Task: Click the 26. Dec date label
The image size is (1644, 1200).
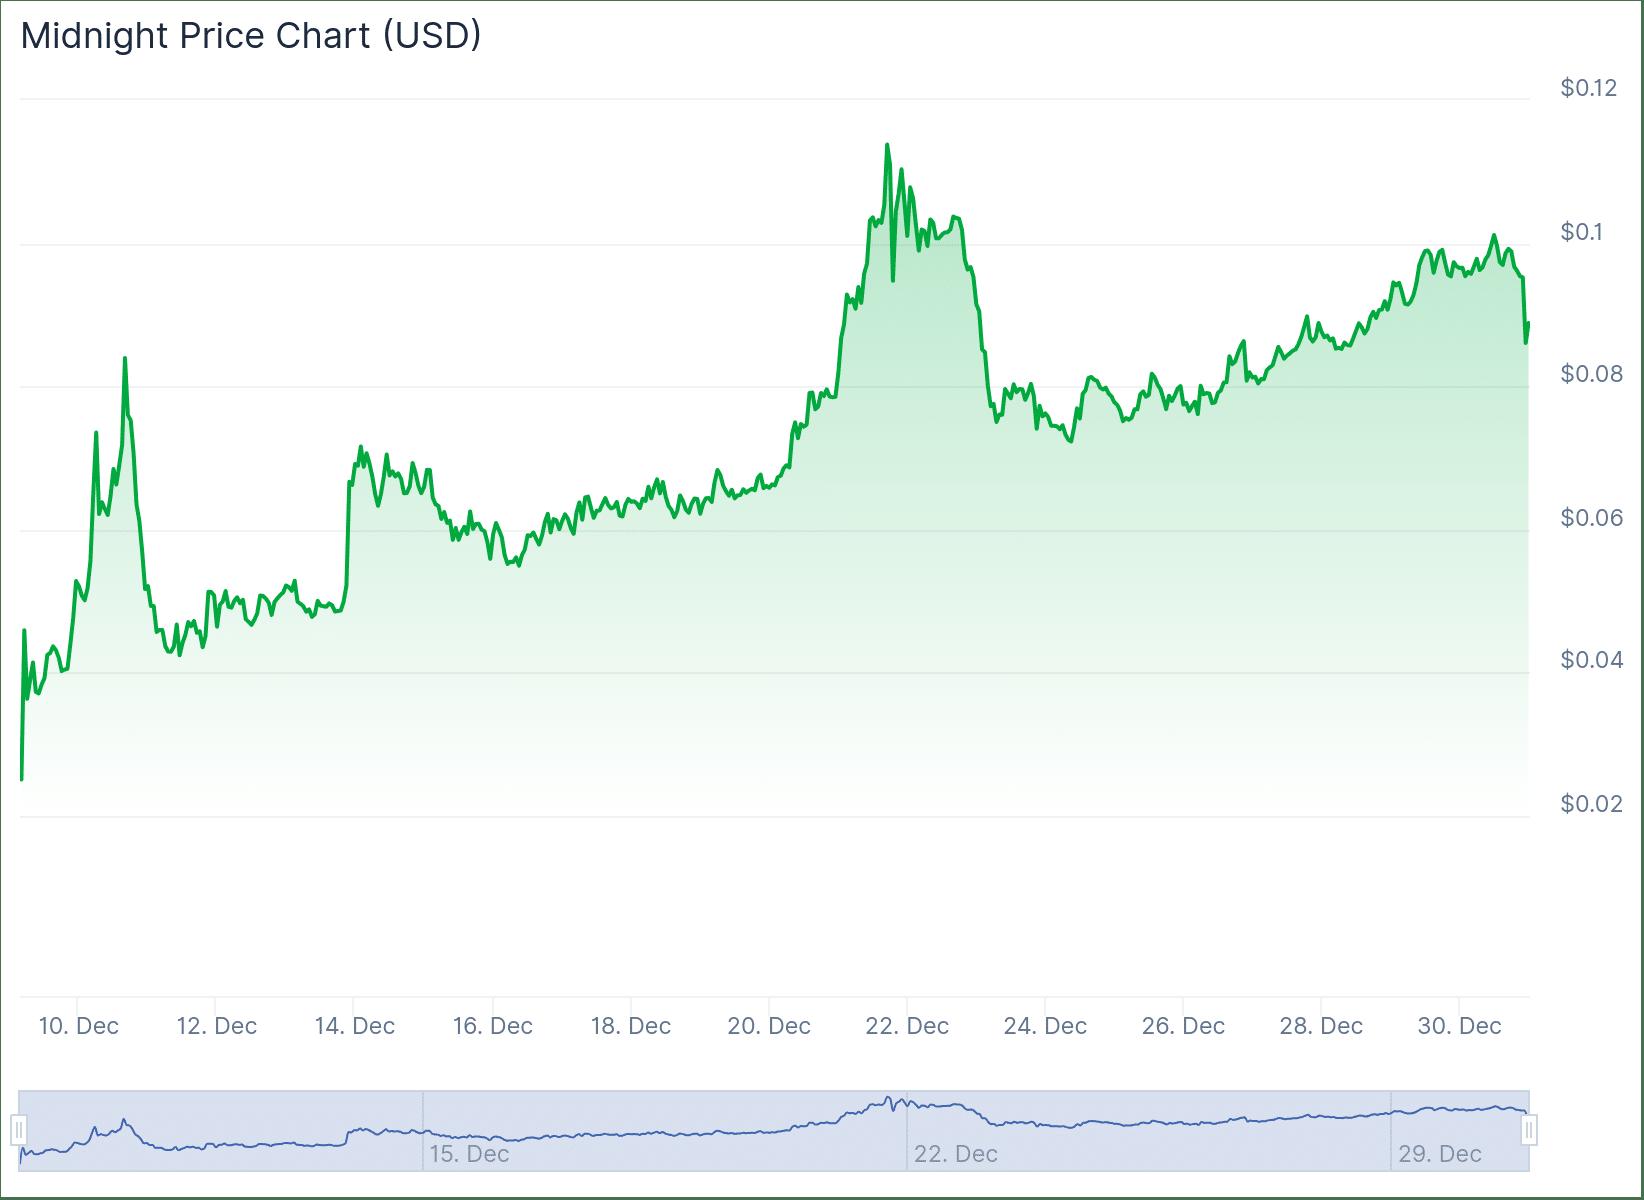Action: tap(1183, 1026)
